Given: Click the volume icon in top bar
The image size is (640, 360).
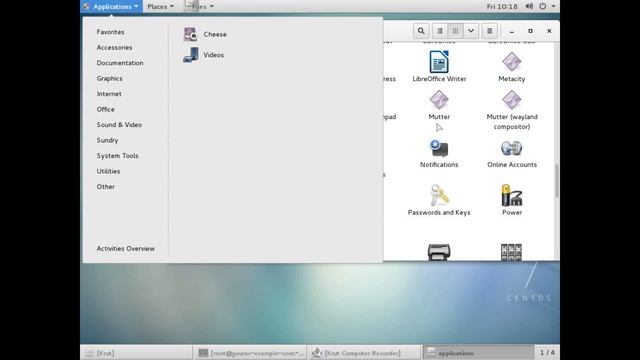Looking at the screenshot, I should [x=529, y=6].
